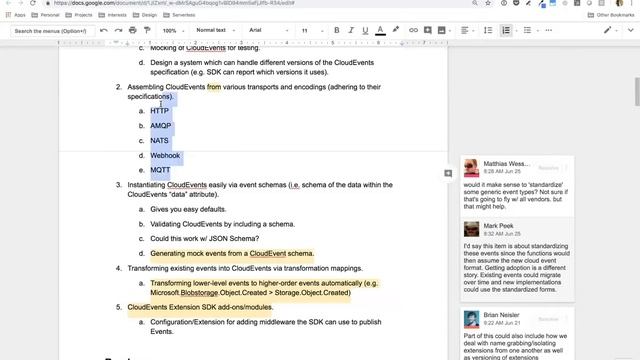Print the document with printer icon
640x360 pixels.
click(133, 30)
